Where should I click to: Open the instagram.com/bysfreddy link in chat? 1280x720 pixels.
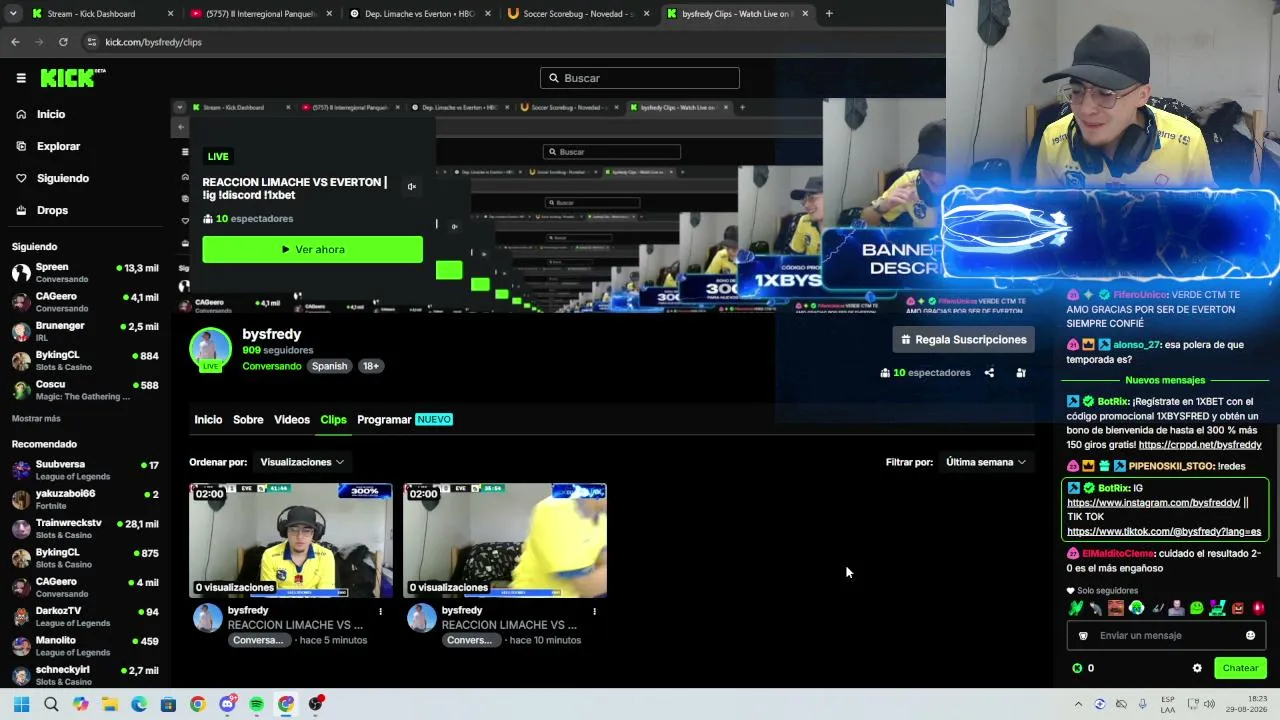1153,503
